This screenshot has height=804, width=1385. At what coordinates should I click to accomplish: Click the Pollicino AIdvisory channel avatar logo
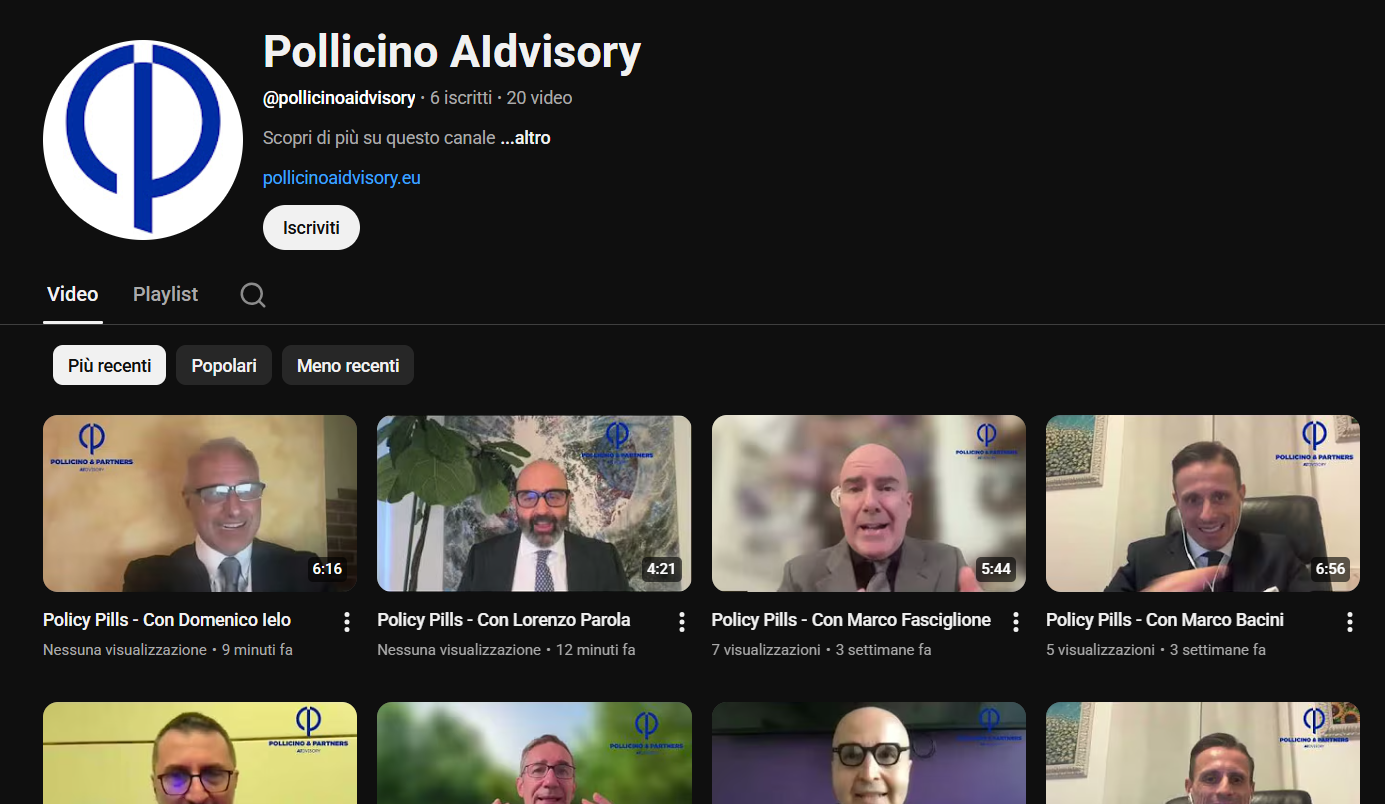click(x=143, y=140)
